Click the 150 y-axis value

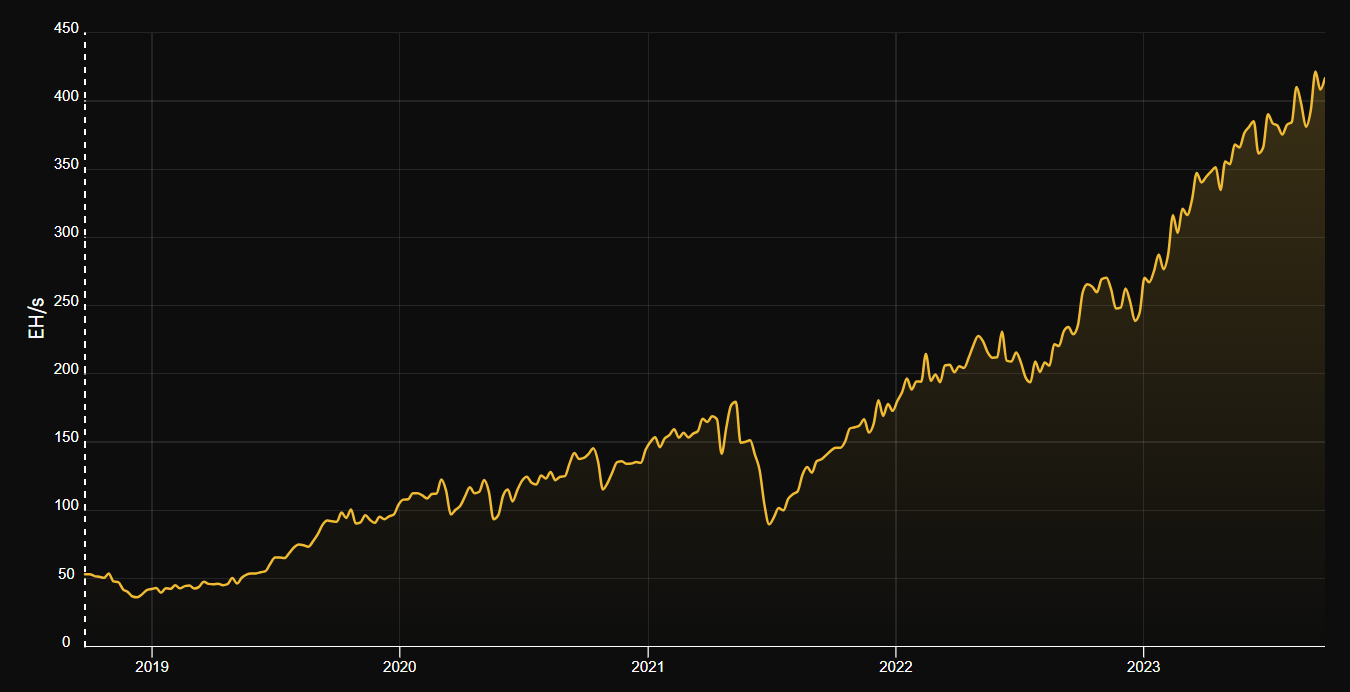[x=66, y=438]
